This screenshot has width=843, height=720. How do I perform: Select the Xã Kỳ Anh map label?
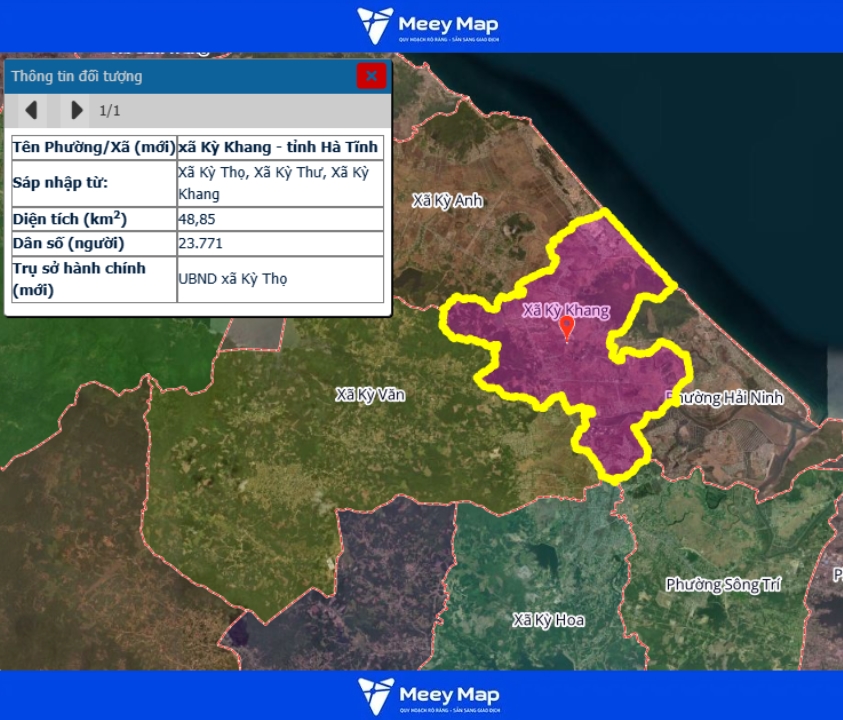click(x=447, y=201)
